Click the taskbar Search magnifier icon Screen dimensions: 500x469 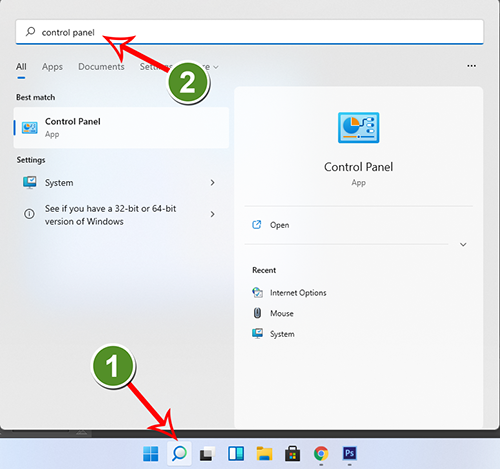(x=179, y=453)
